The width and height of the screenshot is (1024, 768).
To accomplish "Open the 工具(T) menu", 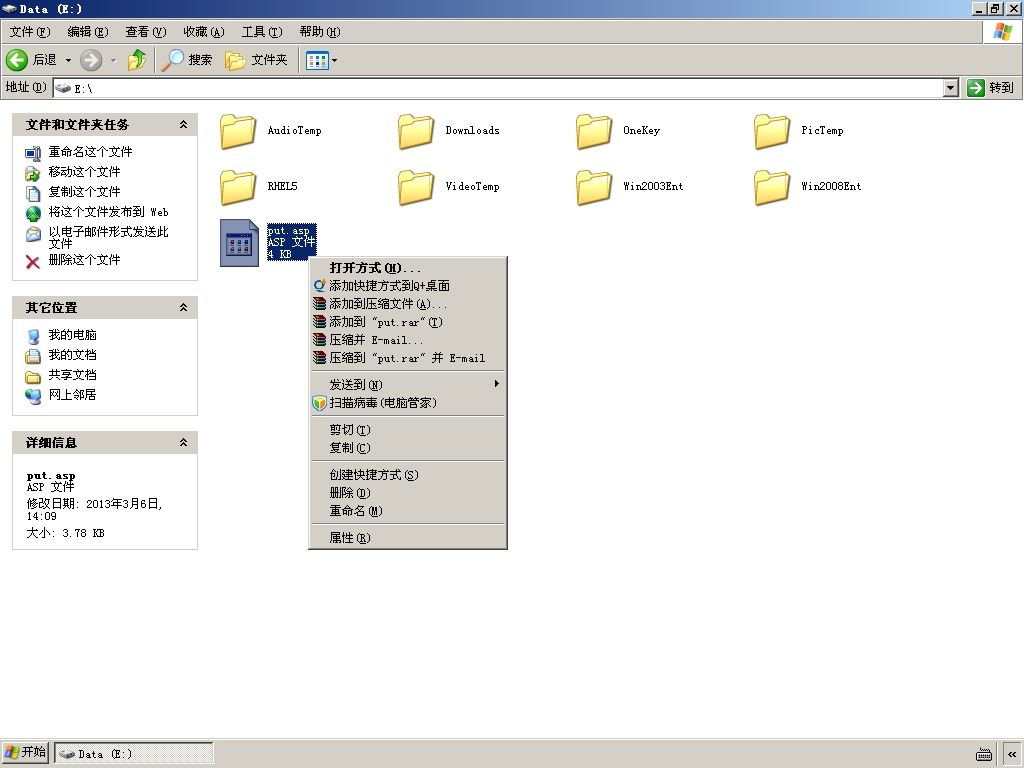I will tap(262, 31).
